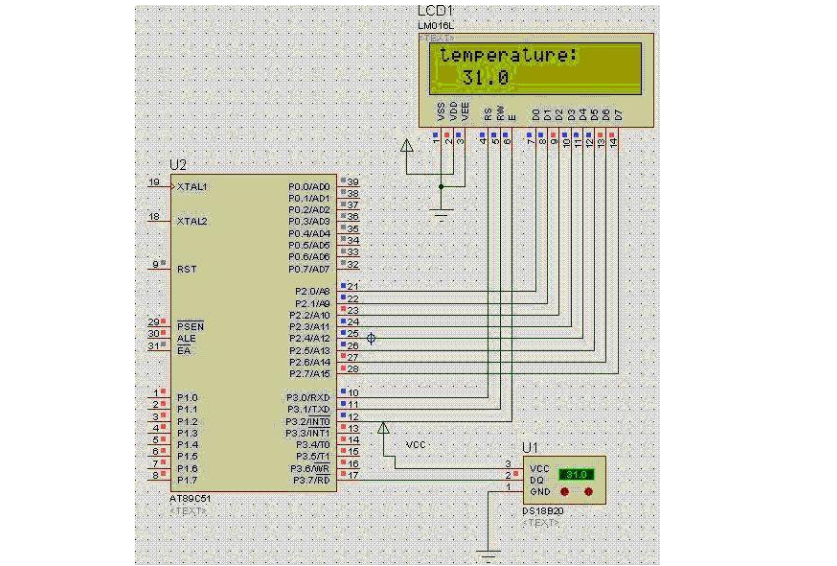Click pin number 17 on the AT89C51
The height and width of the screenshot is (566, 837).
tap(353, 475)
